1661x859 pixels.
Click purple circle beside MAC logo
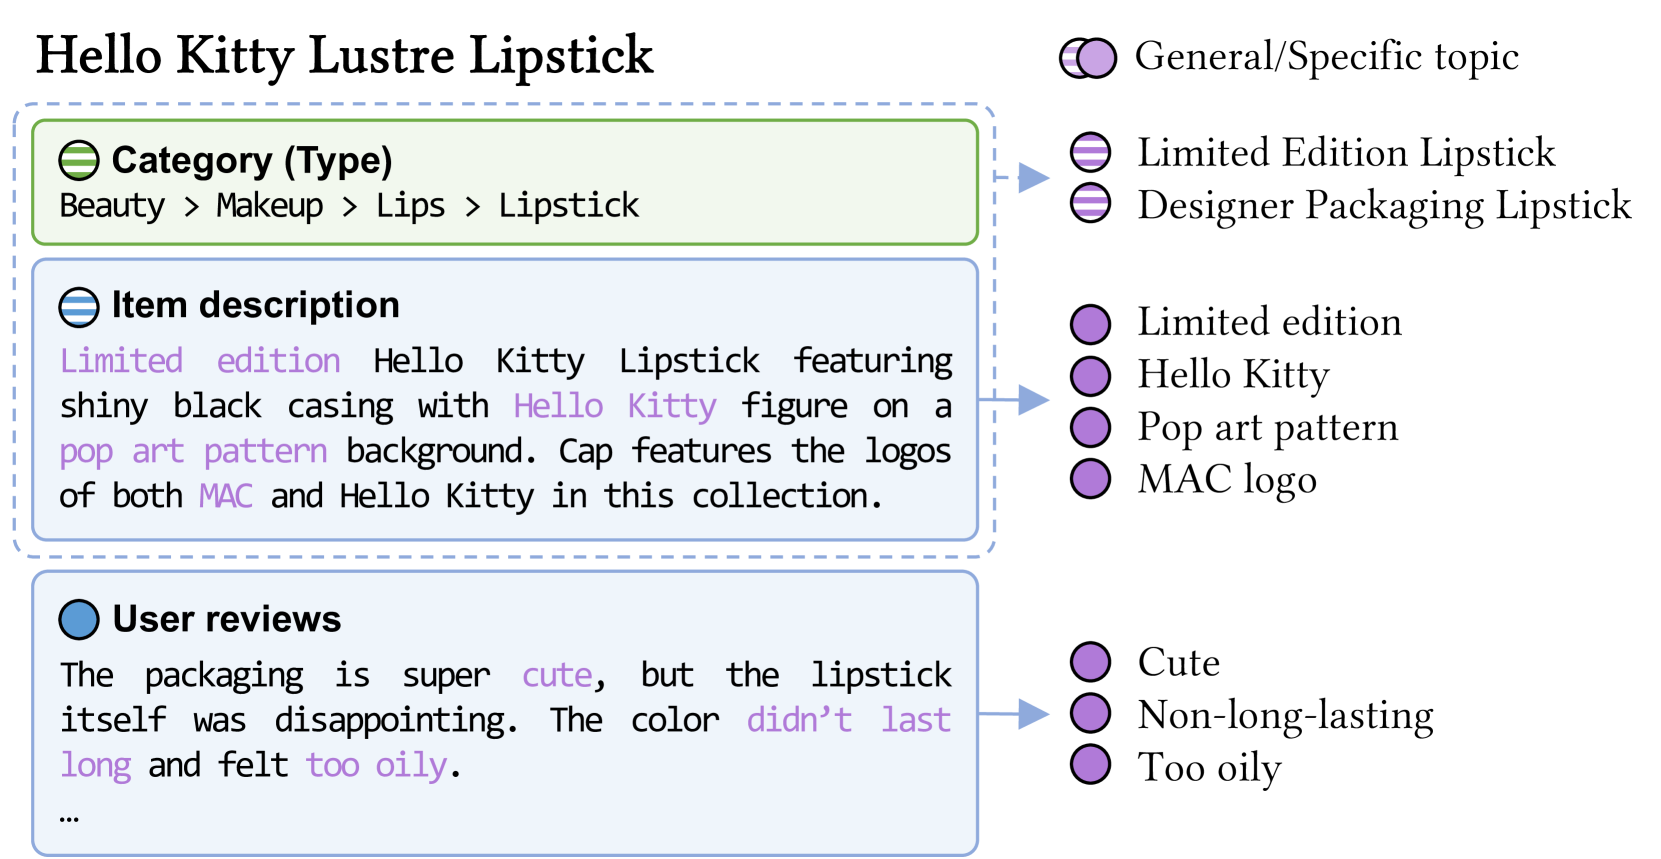tap(1090, 479)
